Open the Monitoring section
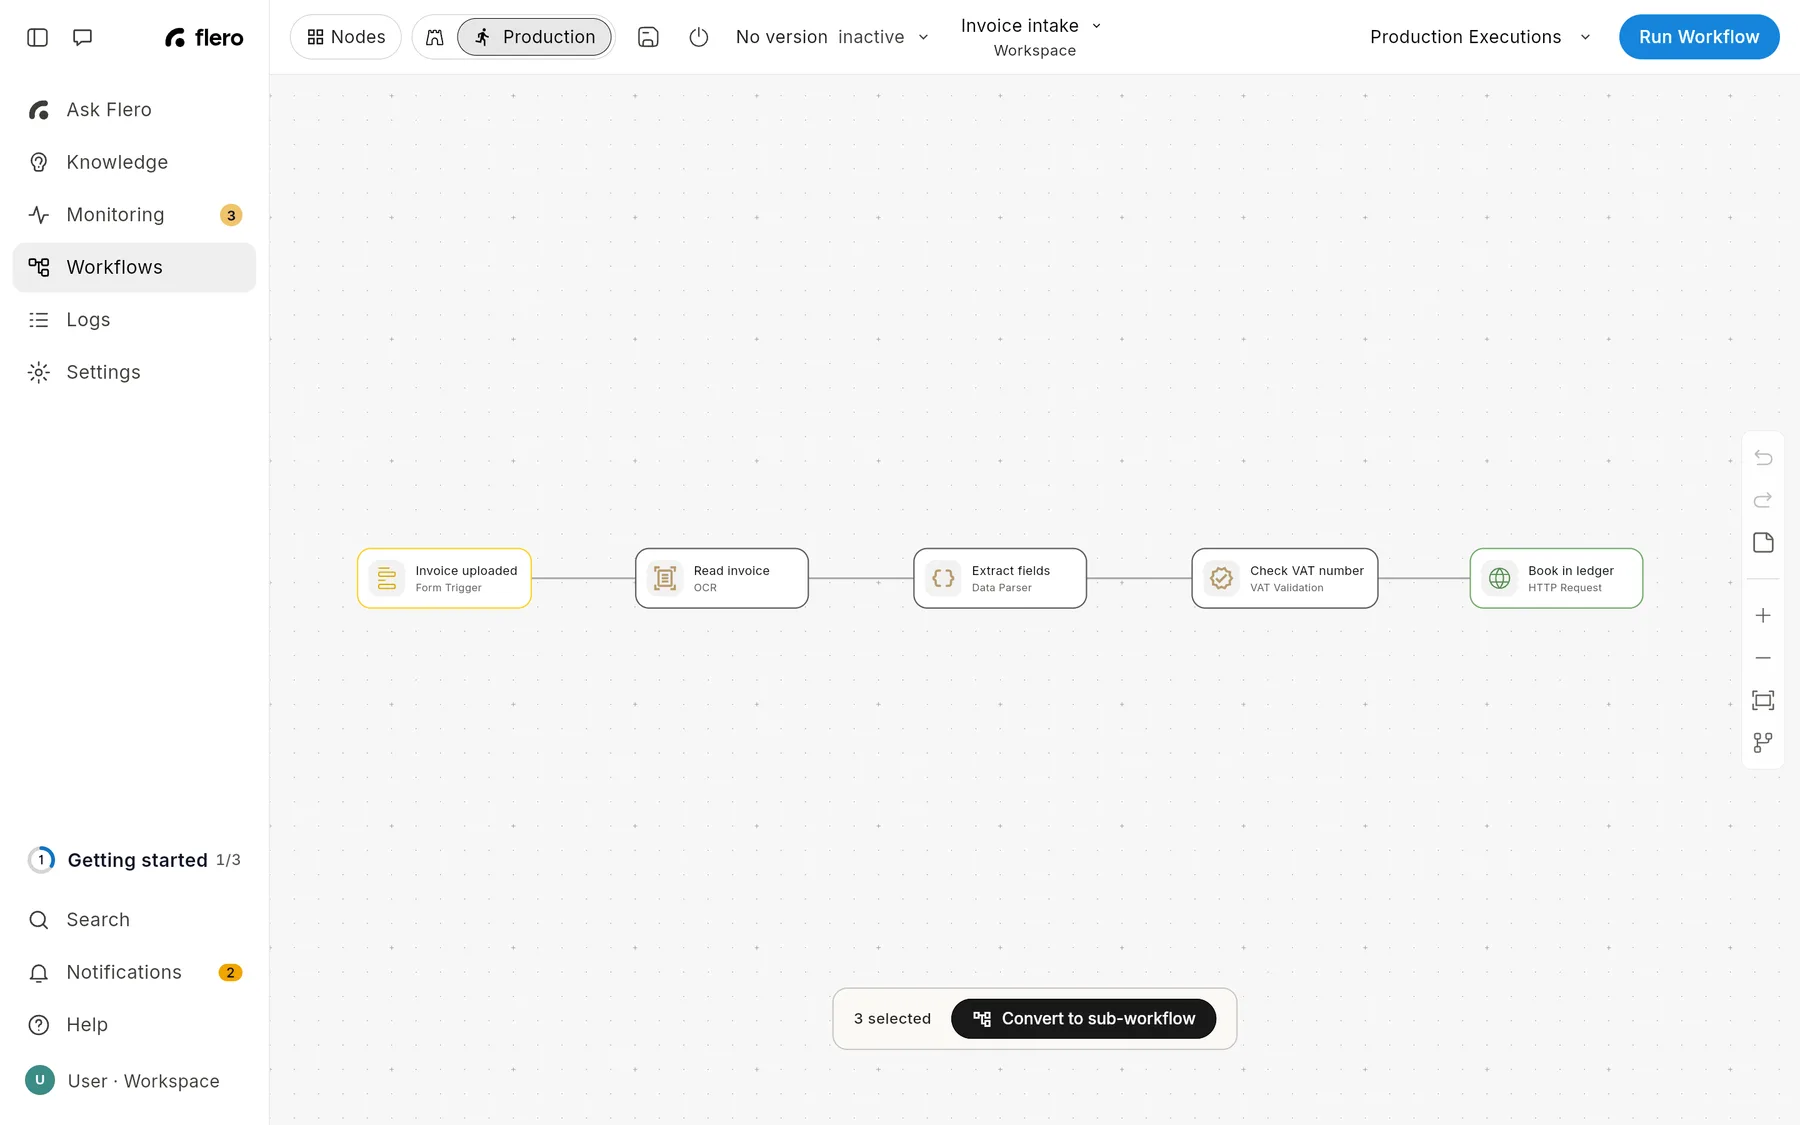 pyautogui.click(x=134, y=215)
